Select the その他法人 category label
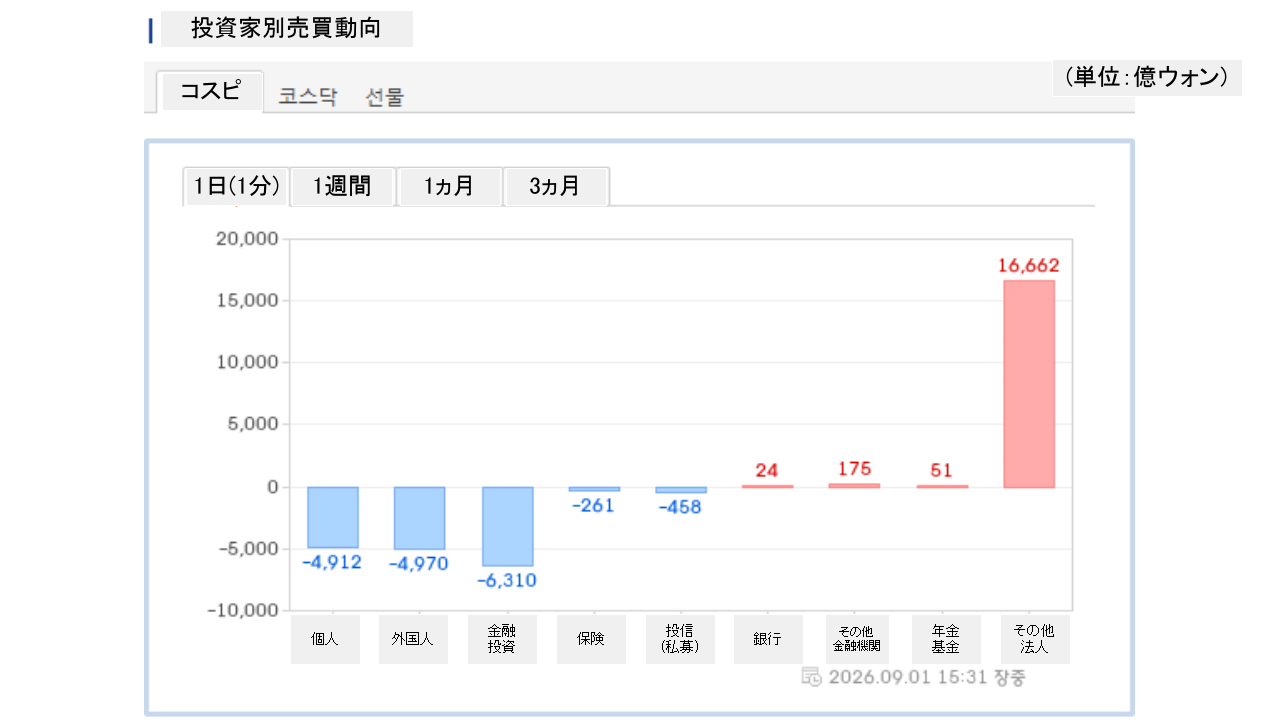 click(1035, 639)
